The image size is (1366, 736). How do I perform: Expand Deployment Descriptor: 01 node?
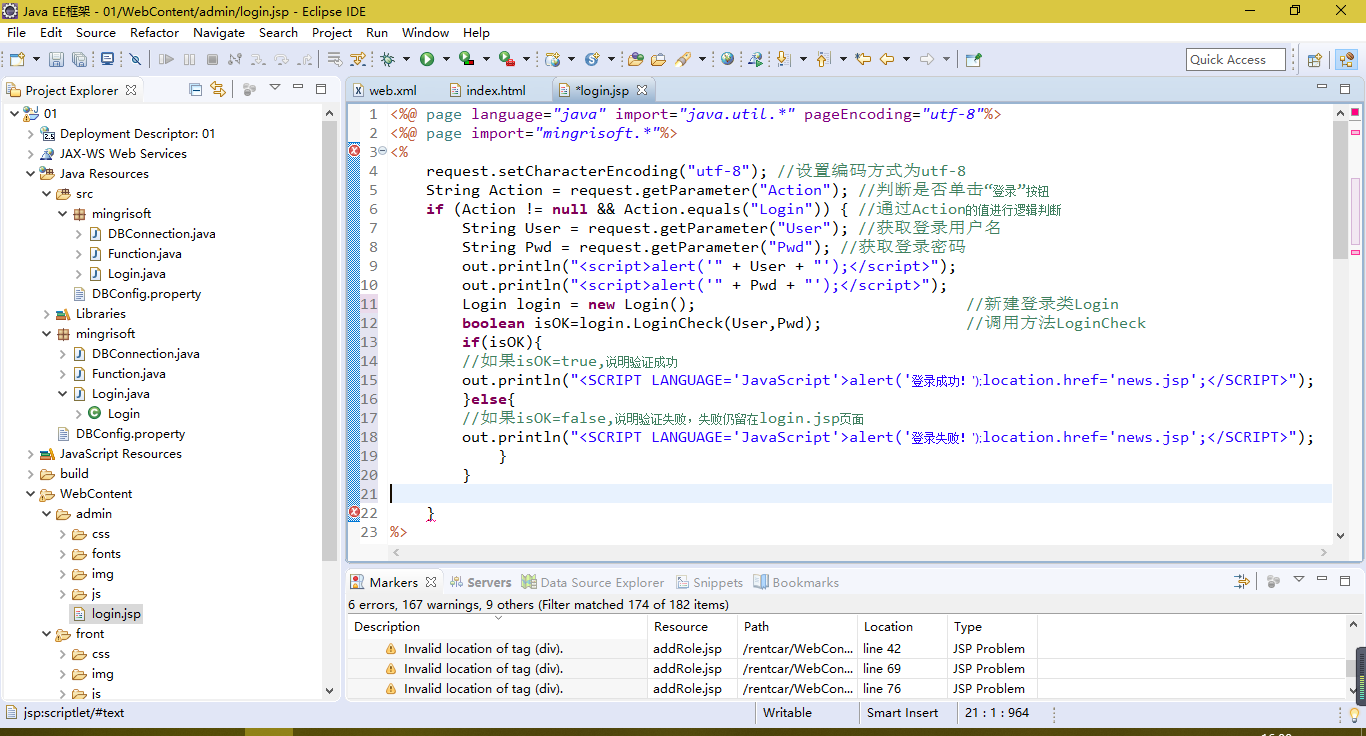coord(30,133)
